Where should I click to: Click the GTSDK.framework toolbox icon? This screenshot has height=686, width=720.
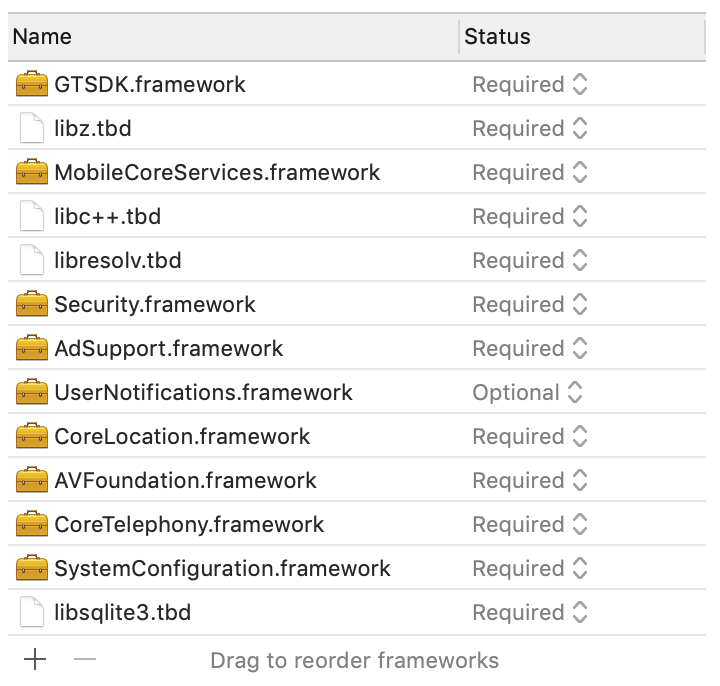(x=32, y=85)
